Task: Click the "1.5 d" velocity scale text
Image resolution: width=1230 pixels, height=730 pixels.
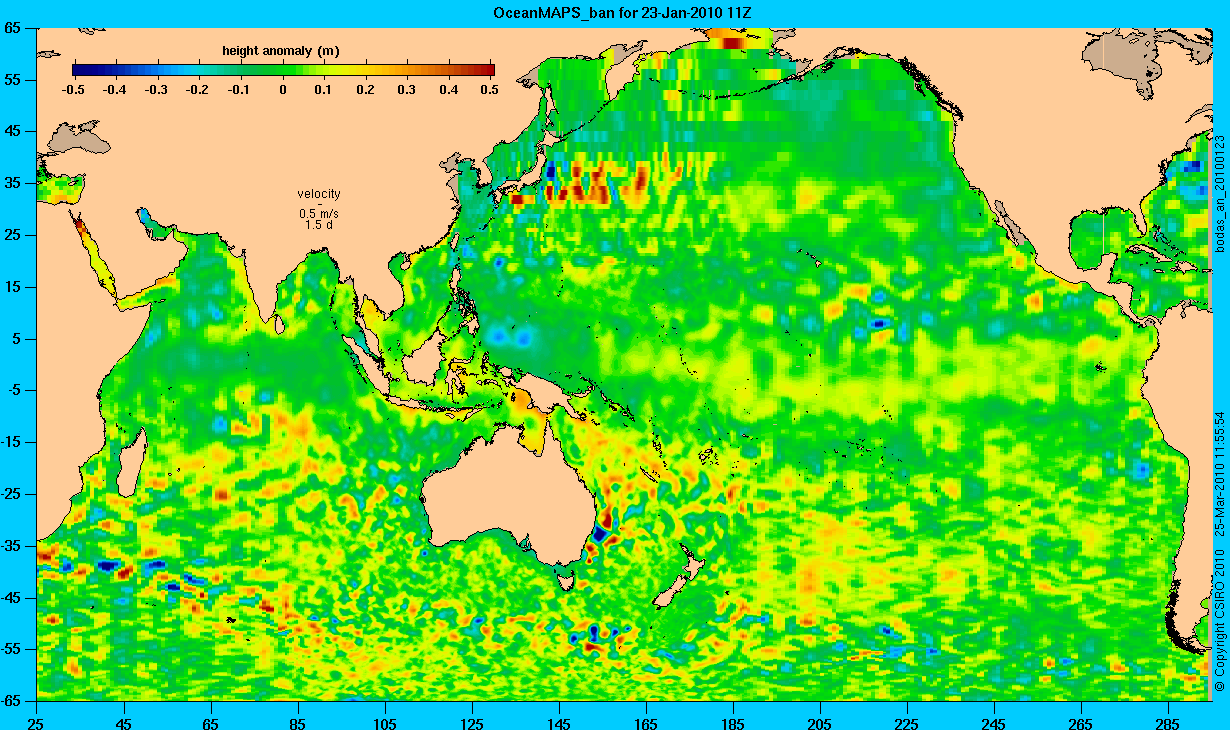Action: point(319,225)
